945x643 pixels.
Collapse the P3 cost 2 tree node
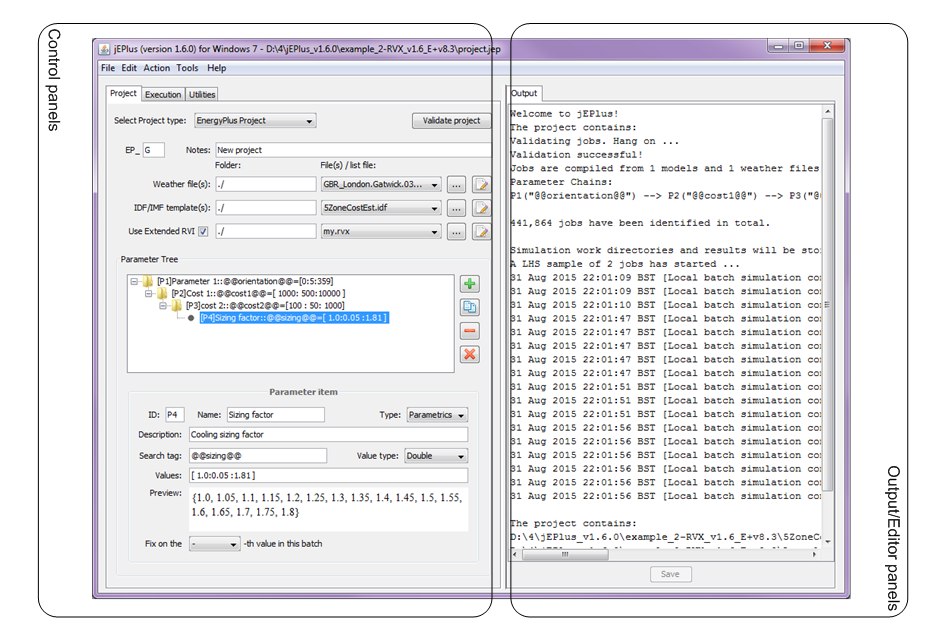click(x=163, y=306)
